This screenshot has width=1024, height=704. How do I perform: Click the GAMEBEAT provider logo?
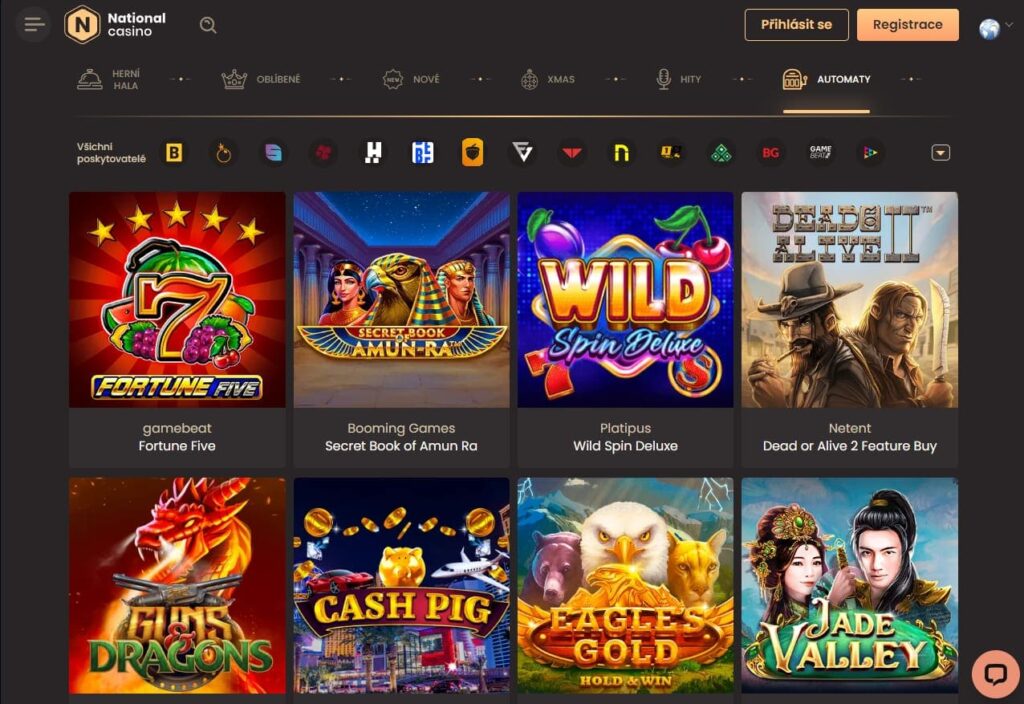(820, 152)
